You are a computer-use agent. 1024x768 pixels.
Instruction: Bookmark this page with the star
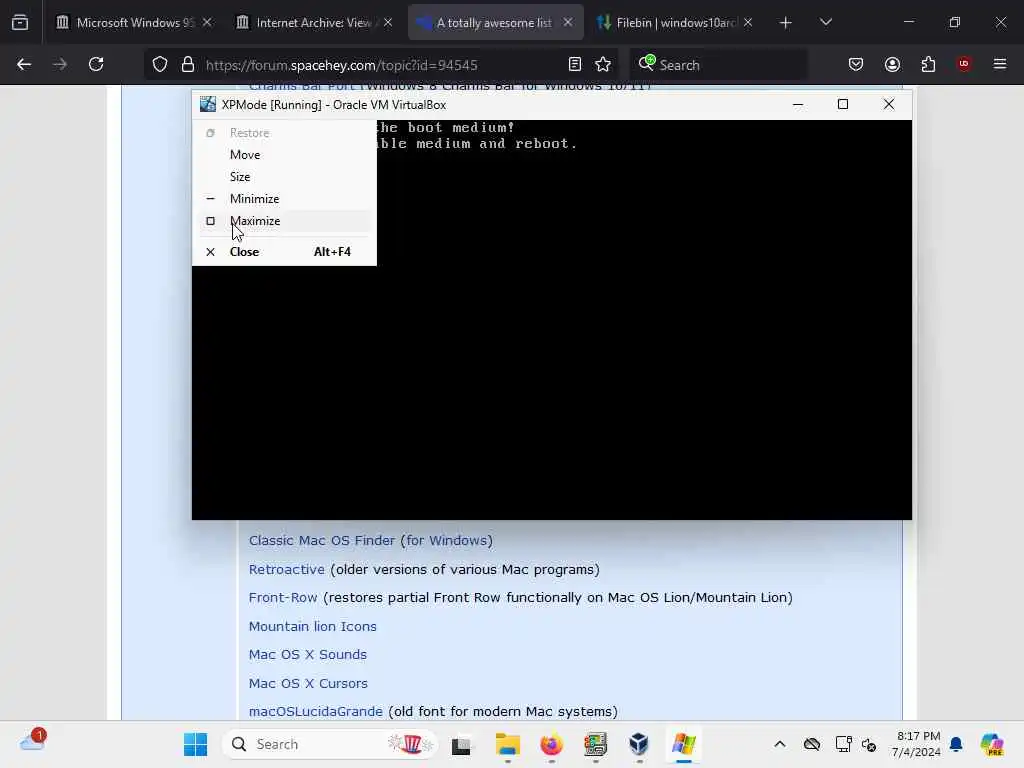603,64
